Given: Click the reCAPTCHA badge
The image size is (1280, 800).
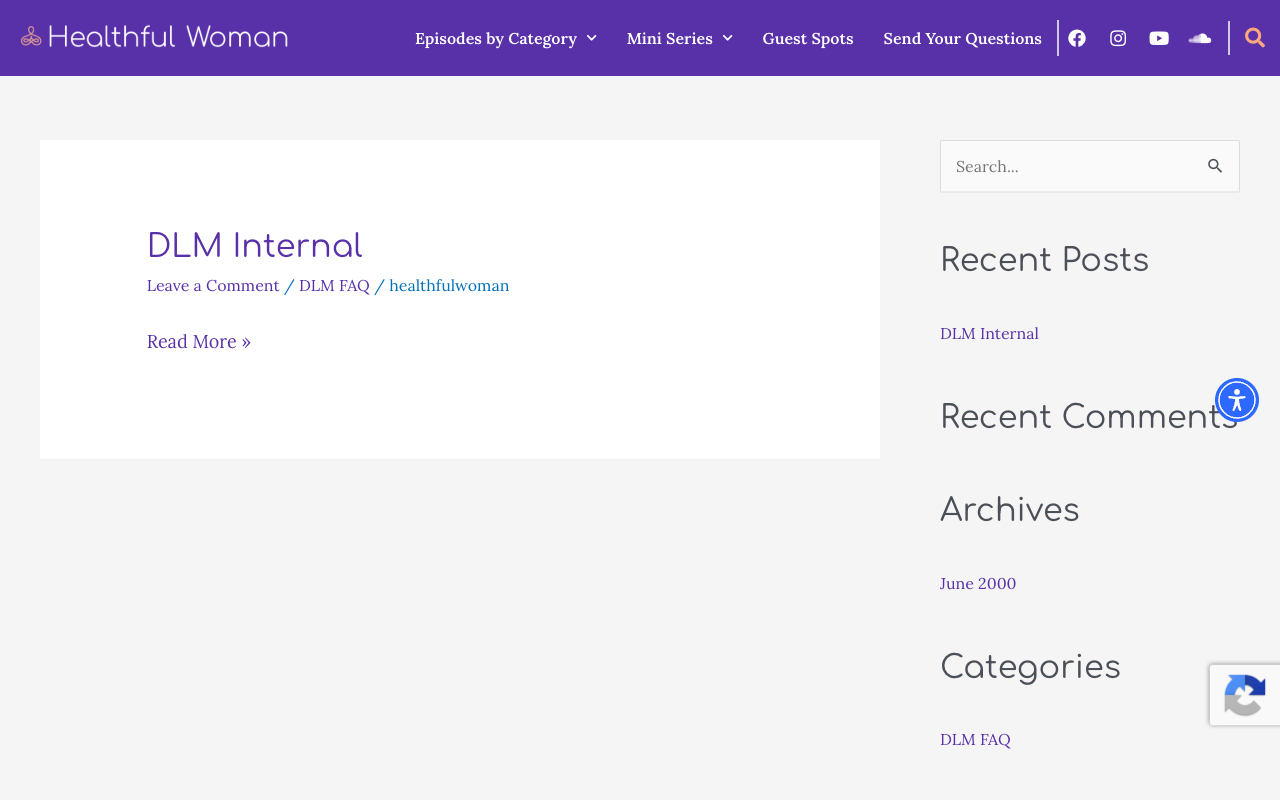Looking at the screenshot, I should tap(1245, 695).
